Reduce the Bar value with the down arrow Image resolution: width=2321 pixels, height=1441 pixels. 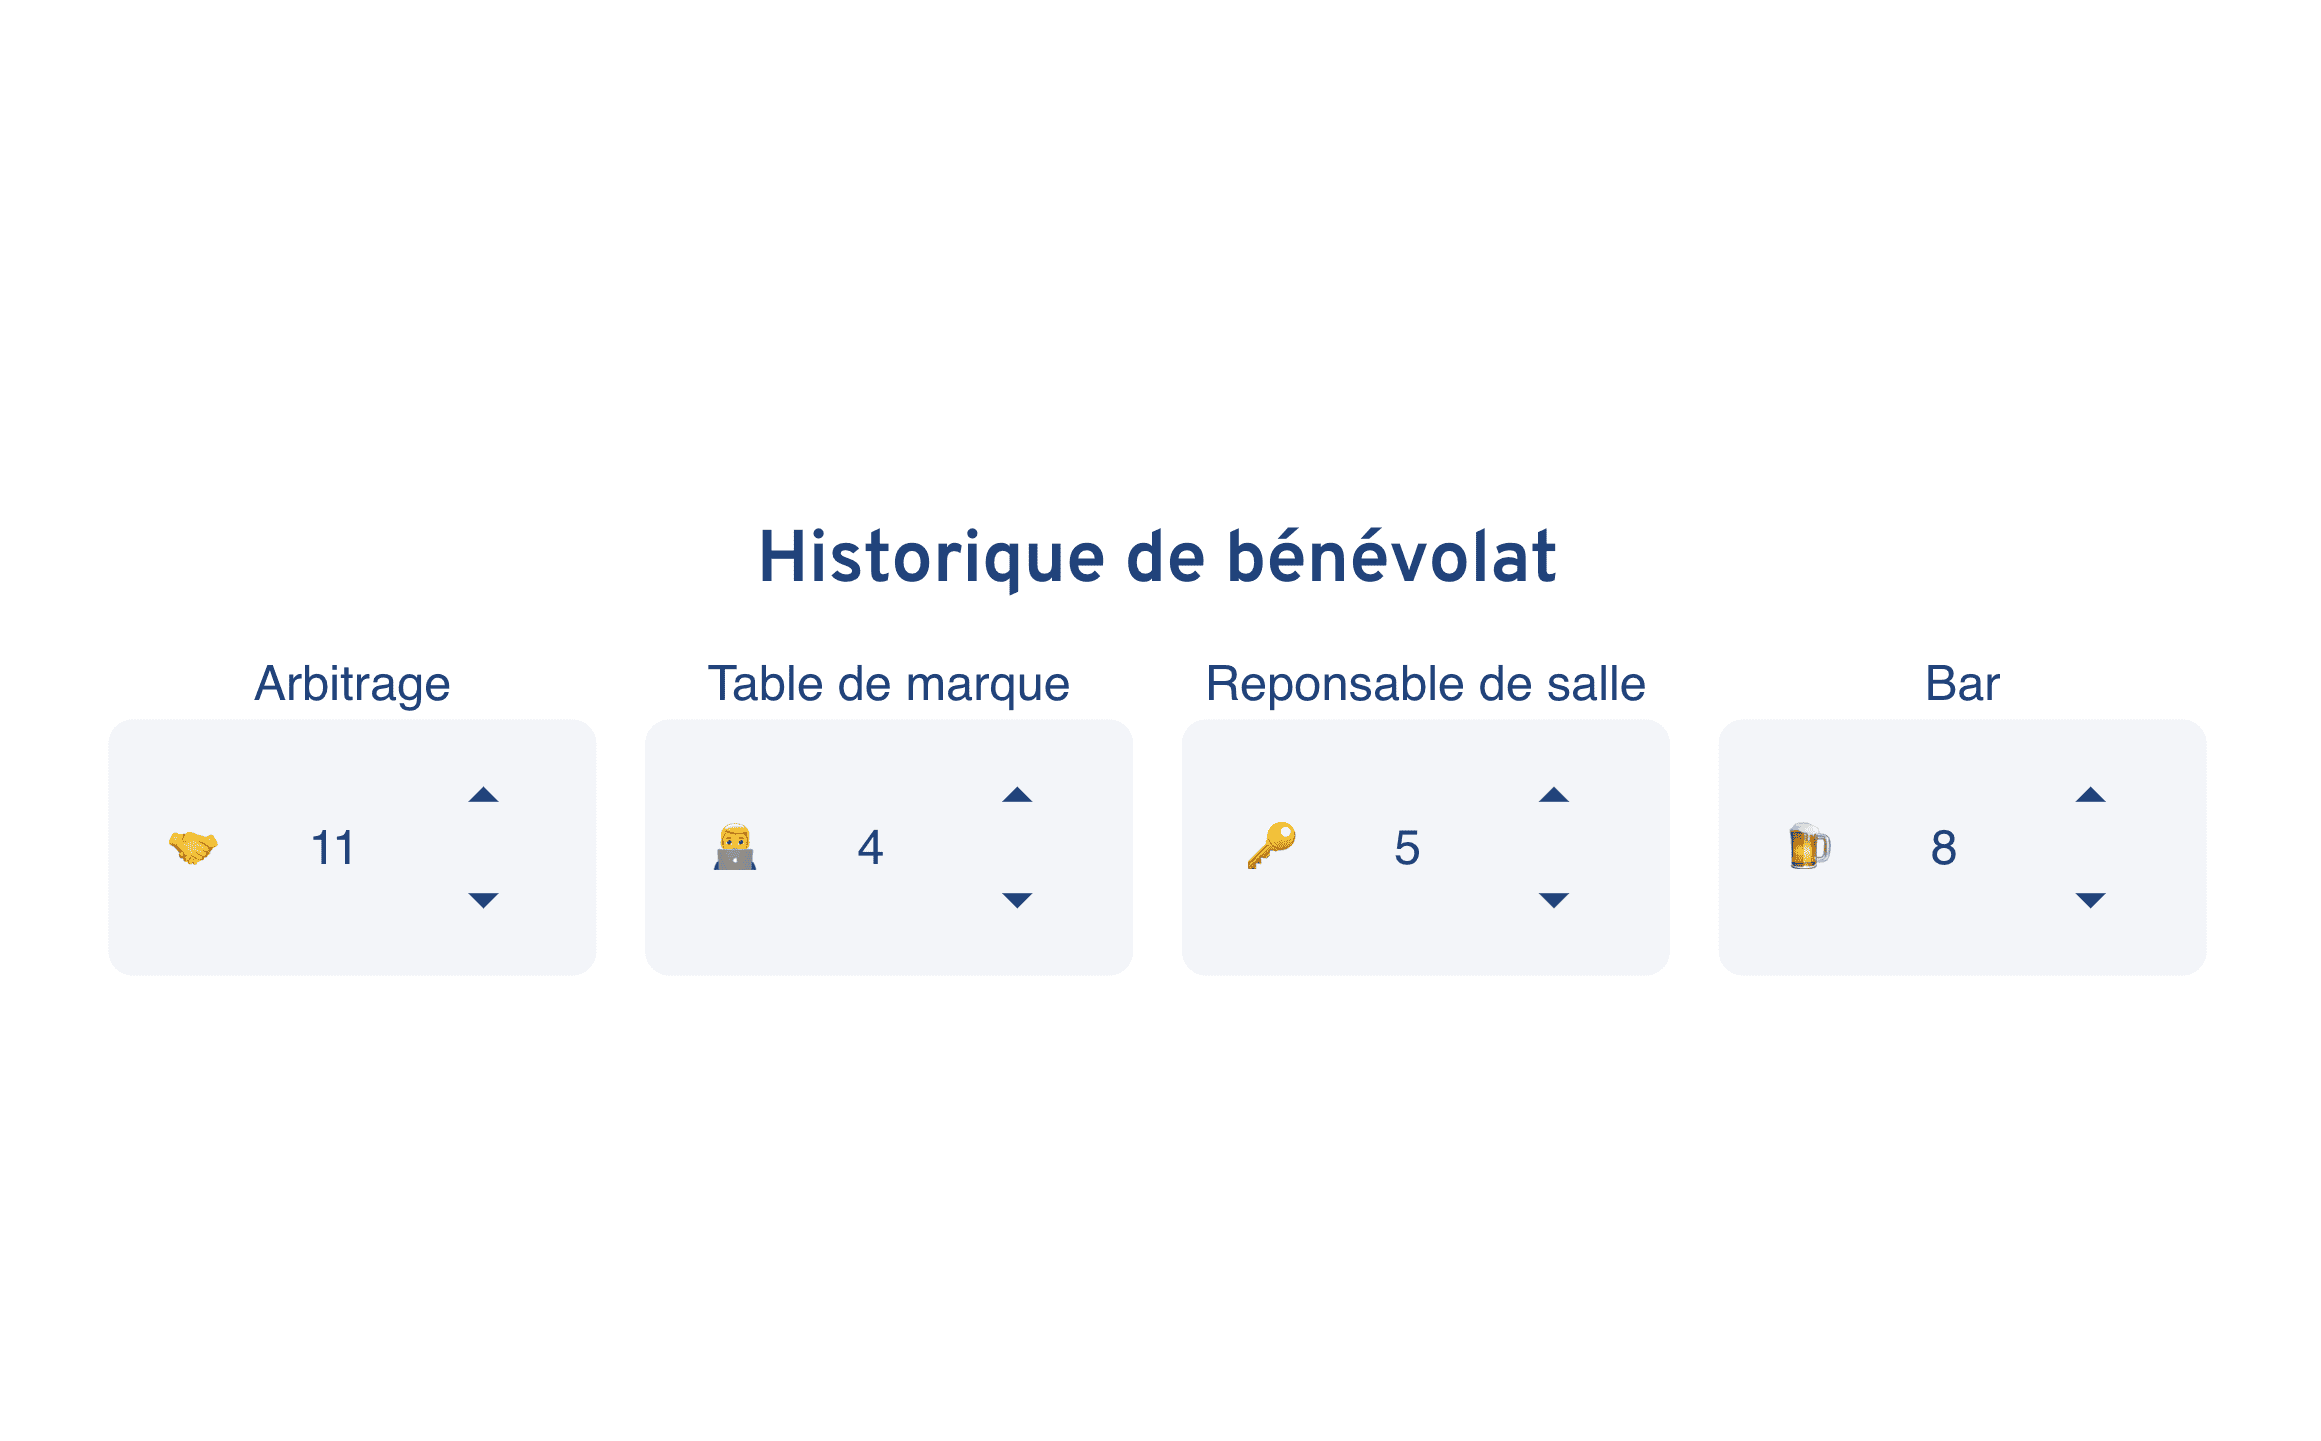[x=2091, y=900]
